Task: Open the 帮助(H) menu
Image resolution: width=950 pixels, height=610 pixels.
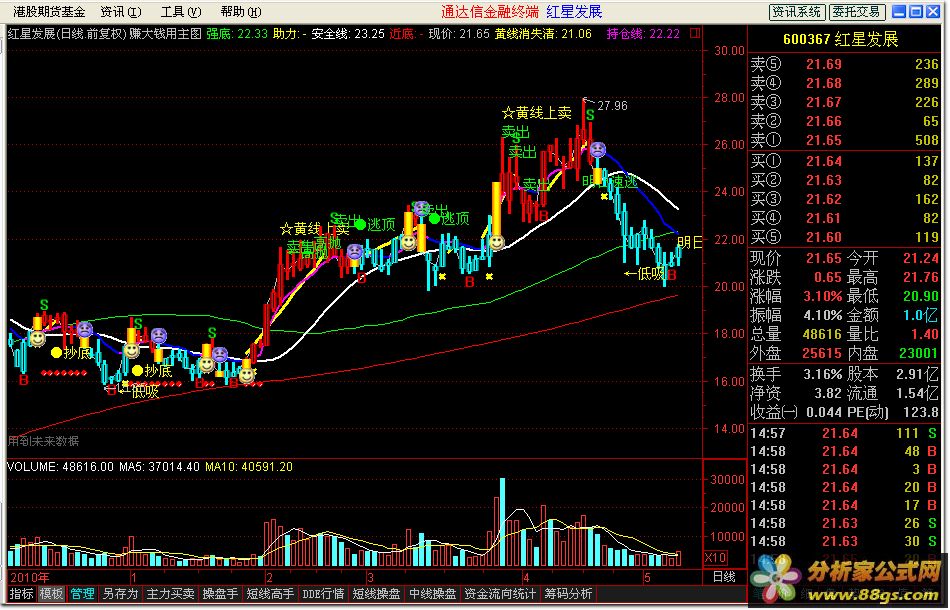Action: coord(241,12)
